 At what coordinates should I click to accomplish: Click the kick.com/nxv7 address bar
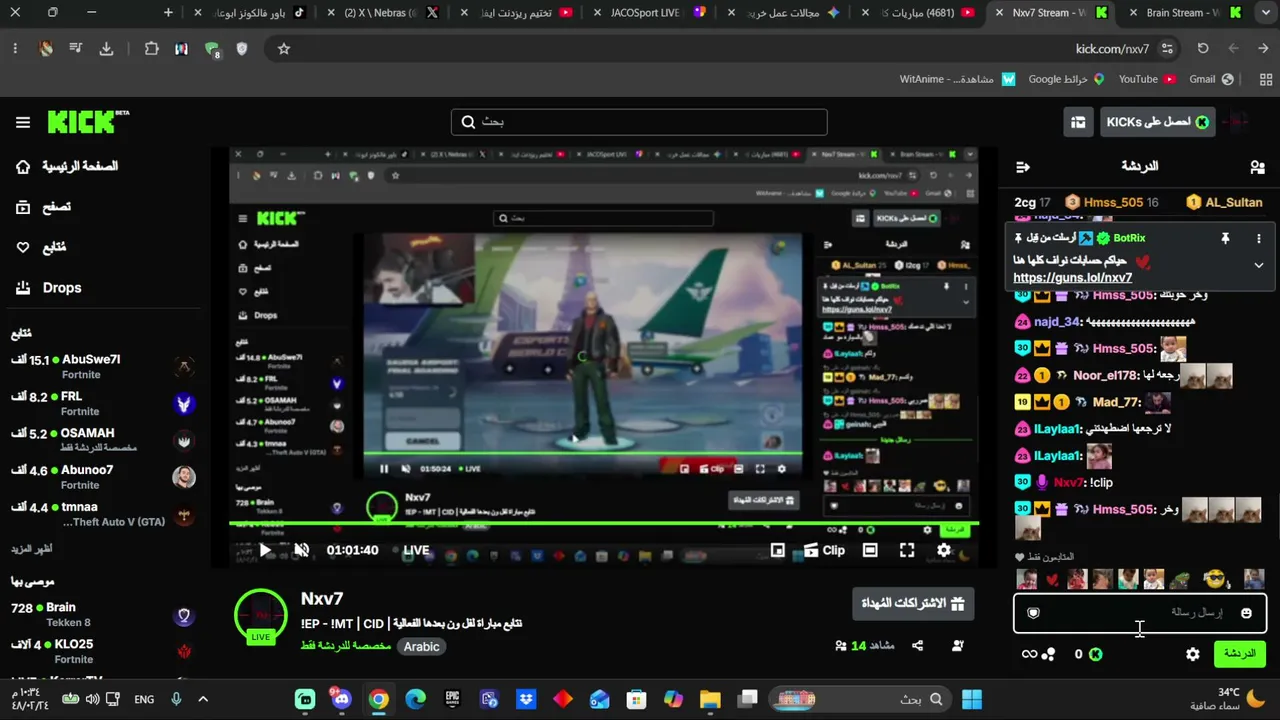tap(1113, 48)
